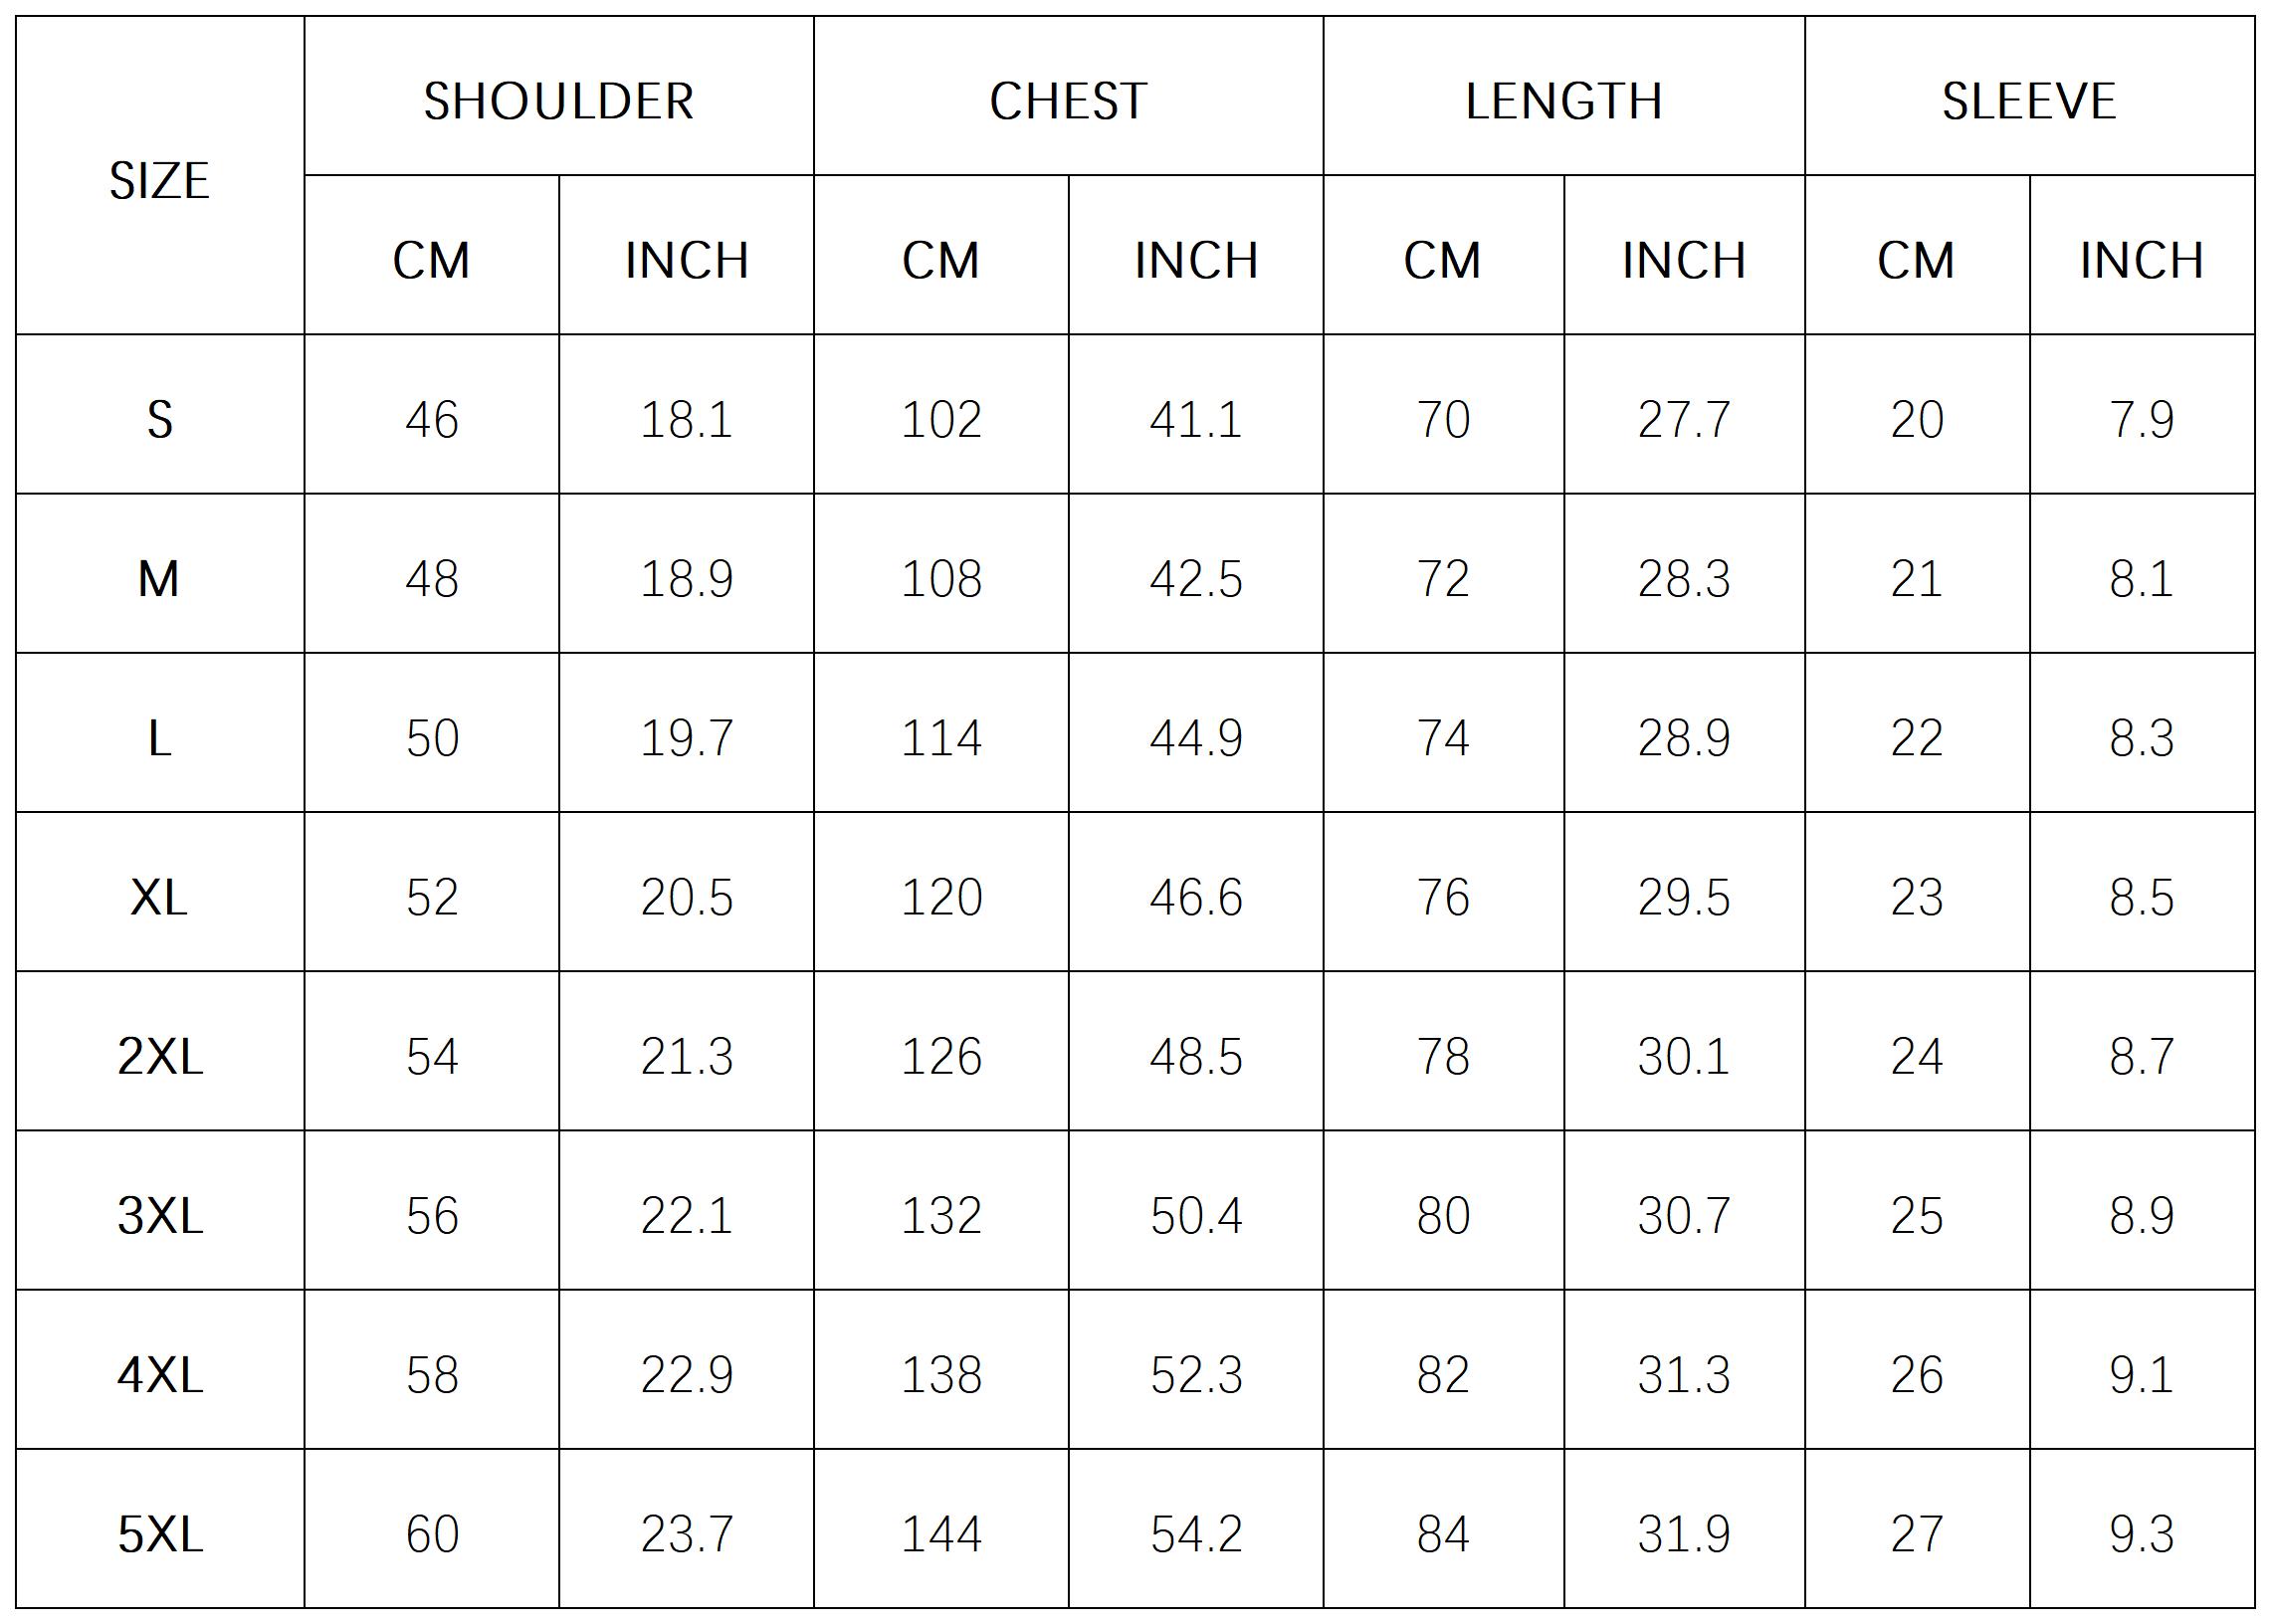Click the 3XL size row label
This screenshot has height=1624, width=2271.
159,1216
